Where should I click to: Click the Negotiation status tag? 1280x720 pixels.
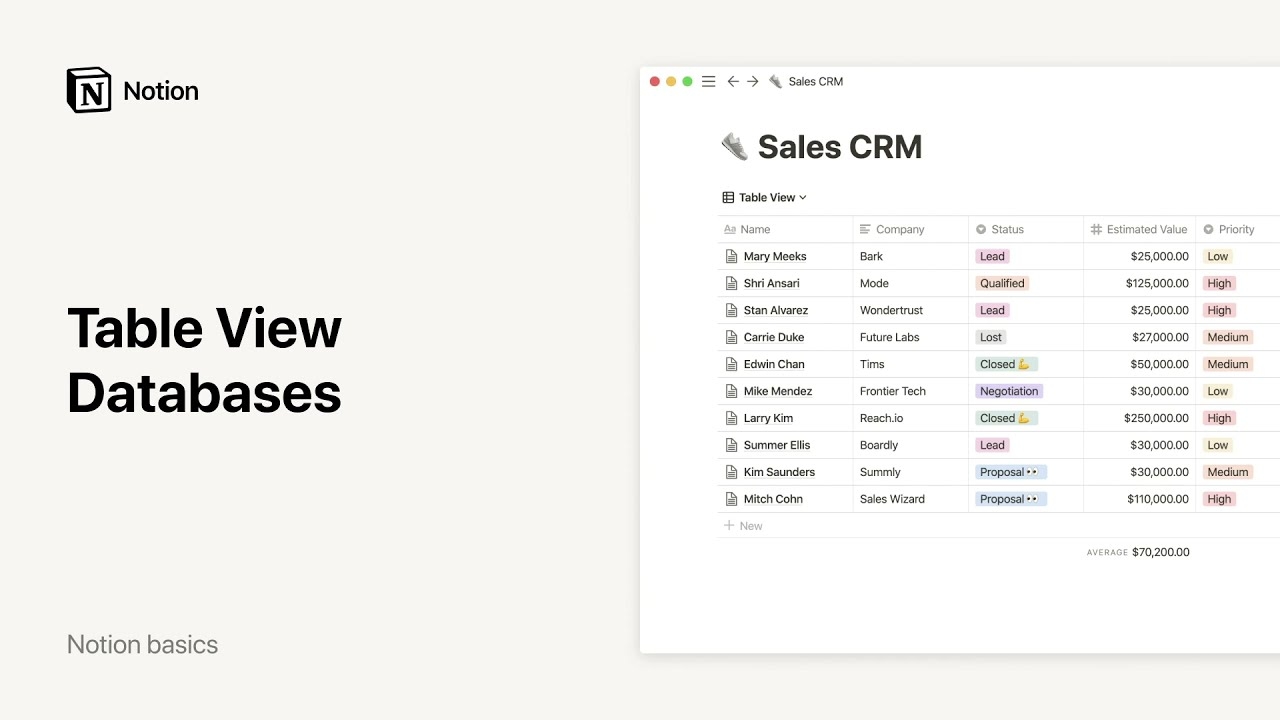(x=1009, y=392)
